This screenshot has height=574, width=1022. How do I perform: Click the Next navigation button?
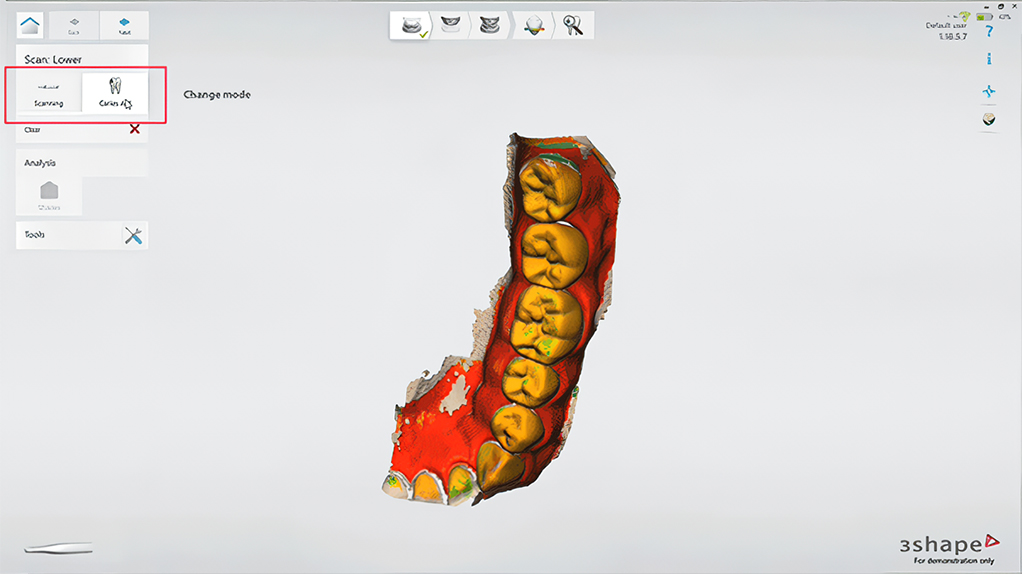[124, 25]
